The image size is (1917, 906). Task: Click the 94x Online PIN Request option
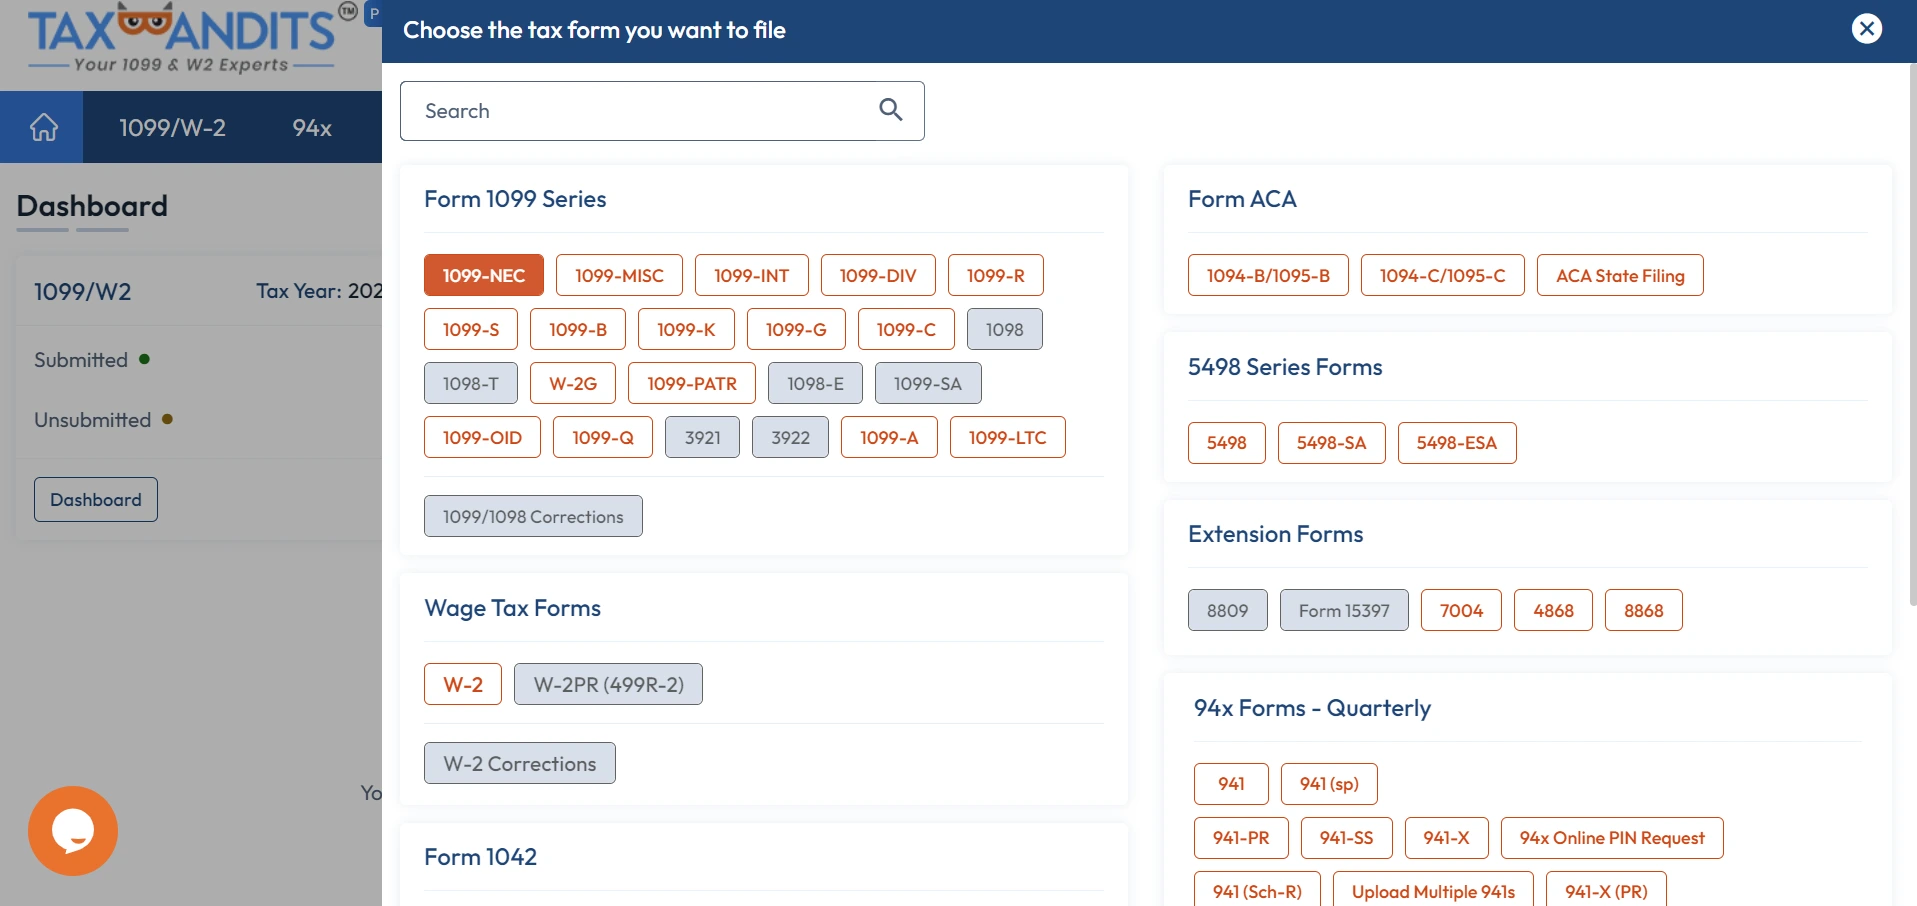tap(1611, 837)
